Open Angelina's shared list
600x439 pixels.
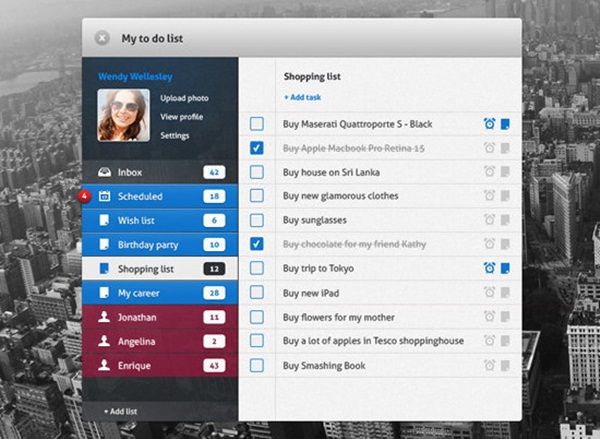click(160, 341)
